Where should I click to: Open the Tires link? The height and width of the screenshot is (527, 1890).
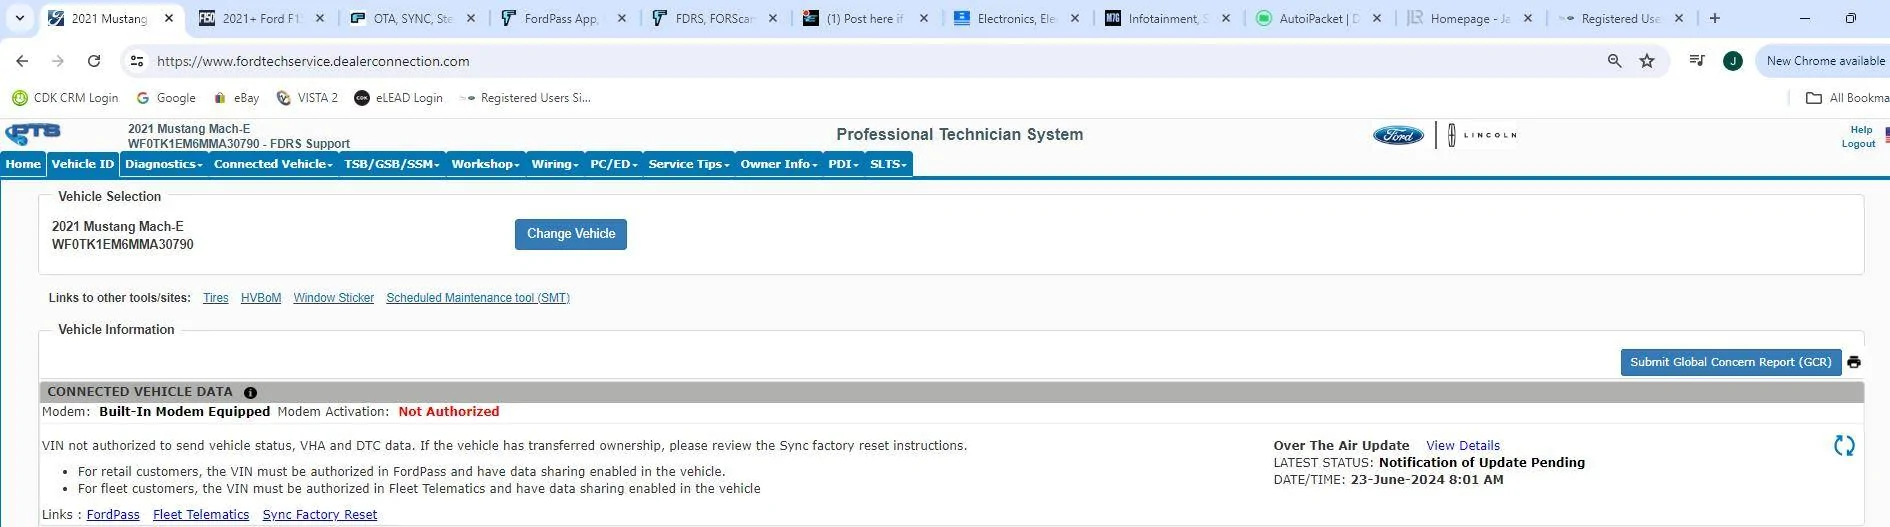216,298
